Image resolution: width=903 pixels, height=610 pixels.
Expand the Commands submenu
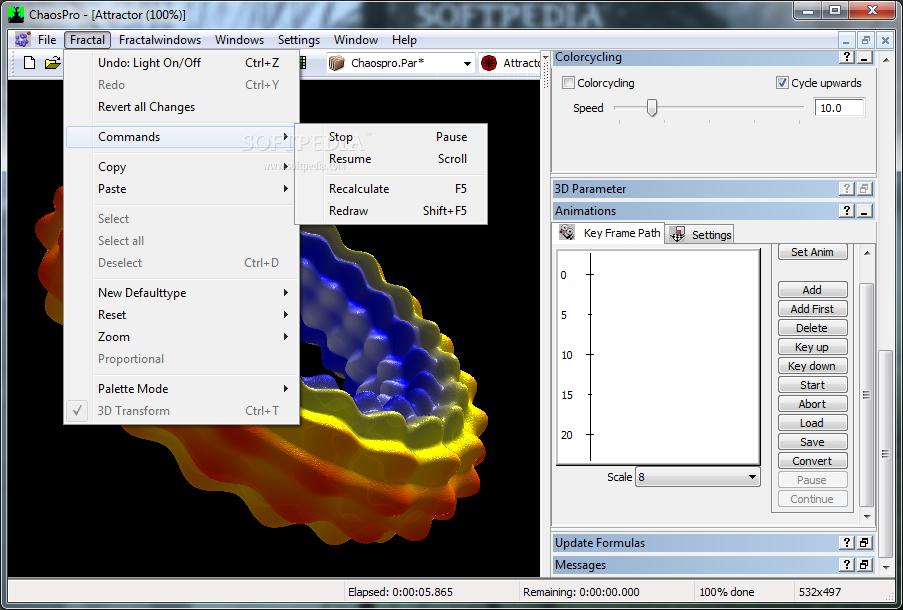point(181,137)
